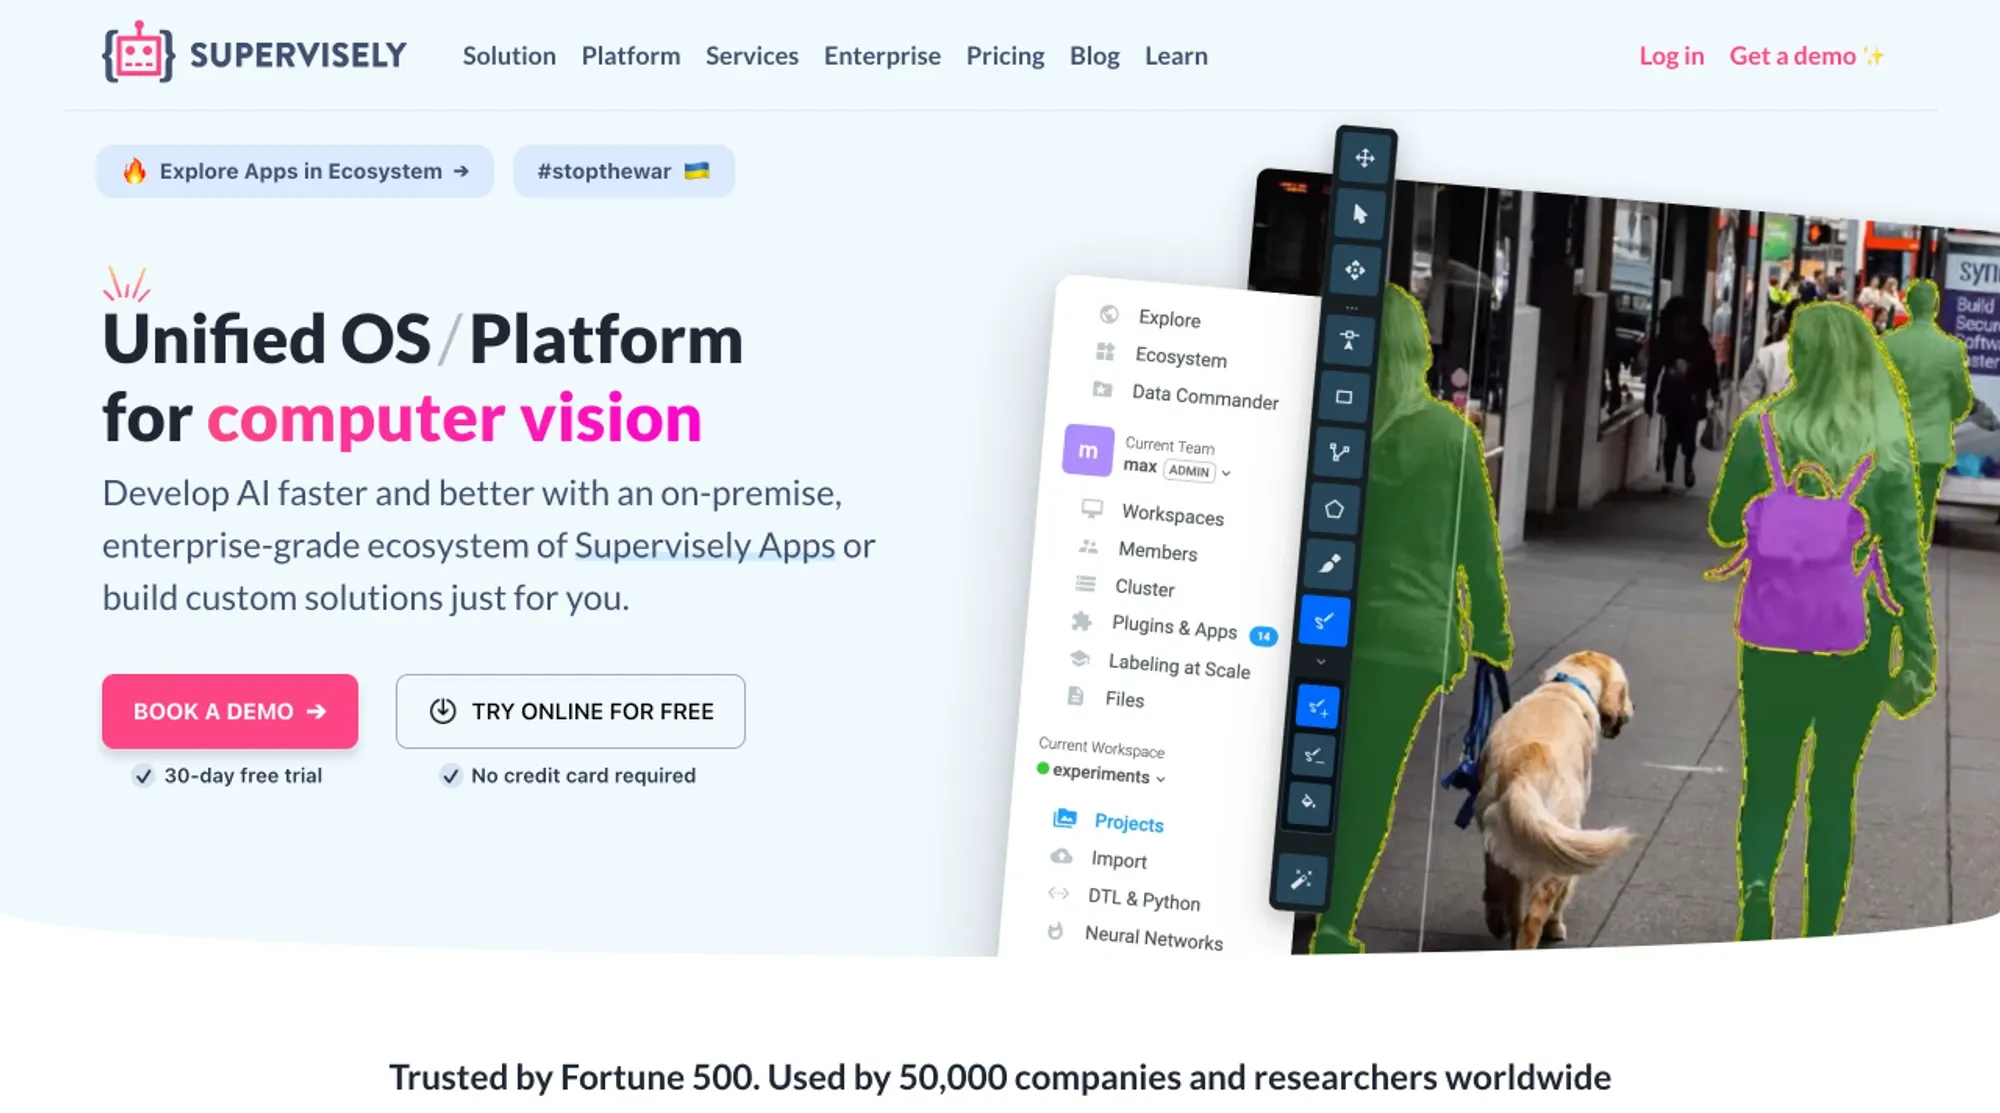Open the Pricing menu item
This screenshot has width=2000, height=1113.
1005,56
